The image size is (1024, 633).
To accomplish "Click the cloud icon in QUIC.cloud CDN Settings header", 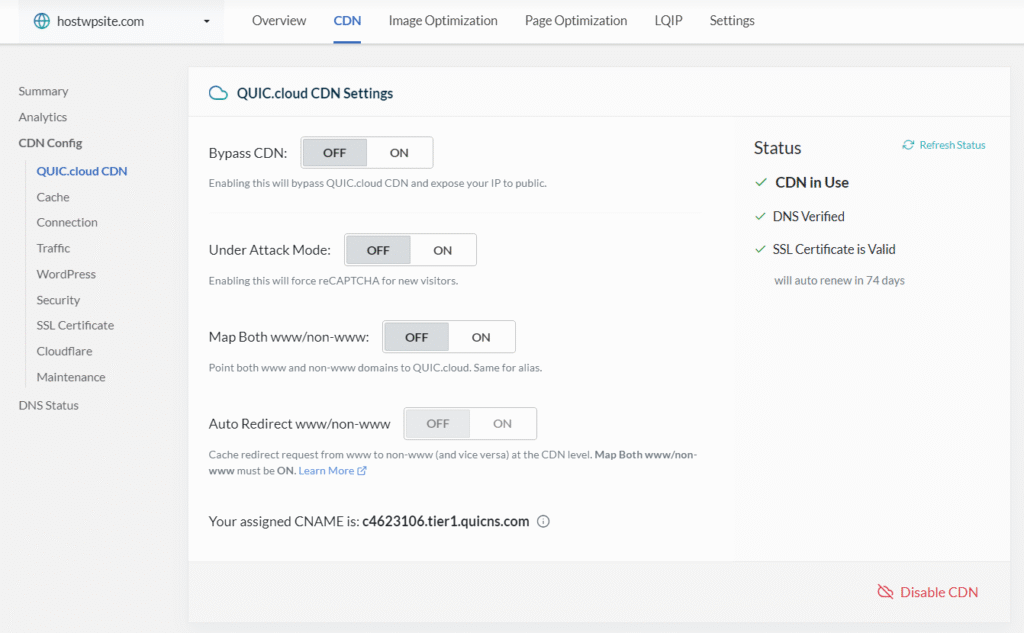I will point(218,92).
